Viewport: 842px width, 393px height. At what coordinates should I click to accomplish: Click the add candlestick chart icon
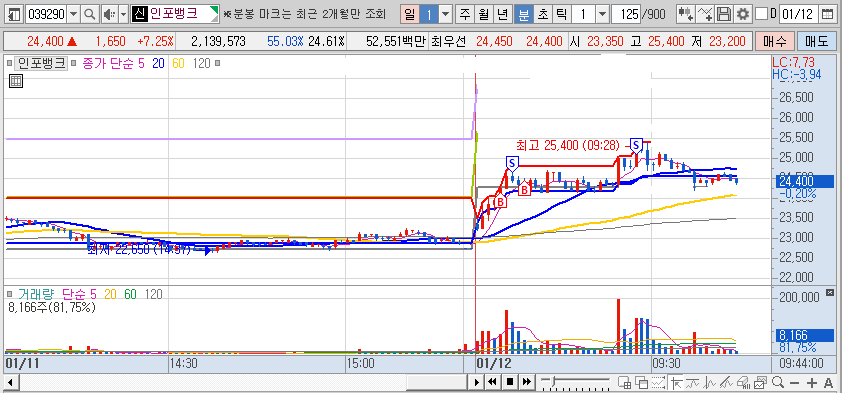click(686, 13)
